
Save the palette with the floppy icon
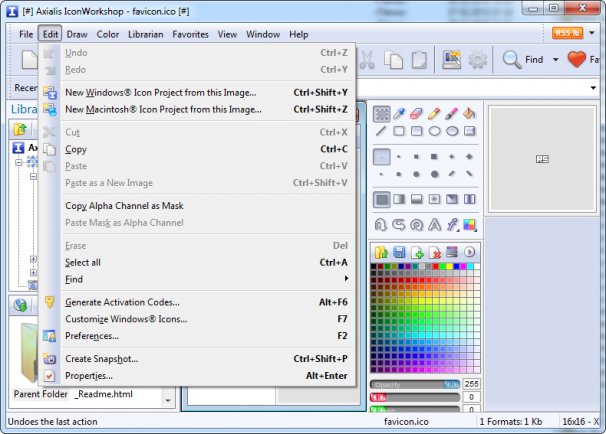pyautogui.click(x=399, y=253)
